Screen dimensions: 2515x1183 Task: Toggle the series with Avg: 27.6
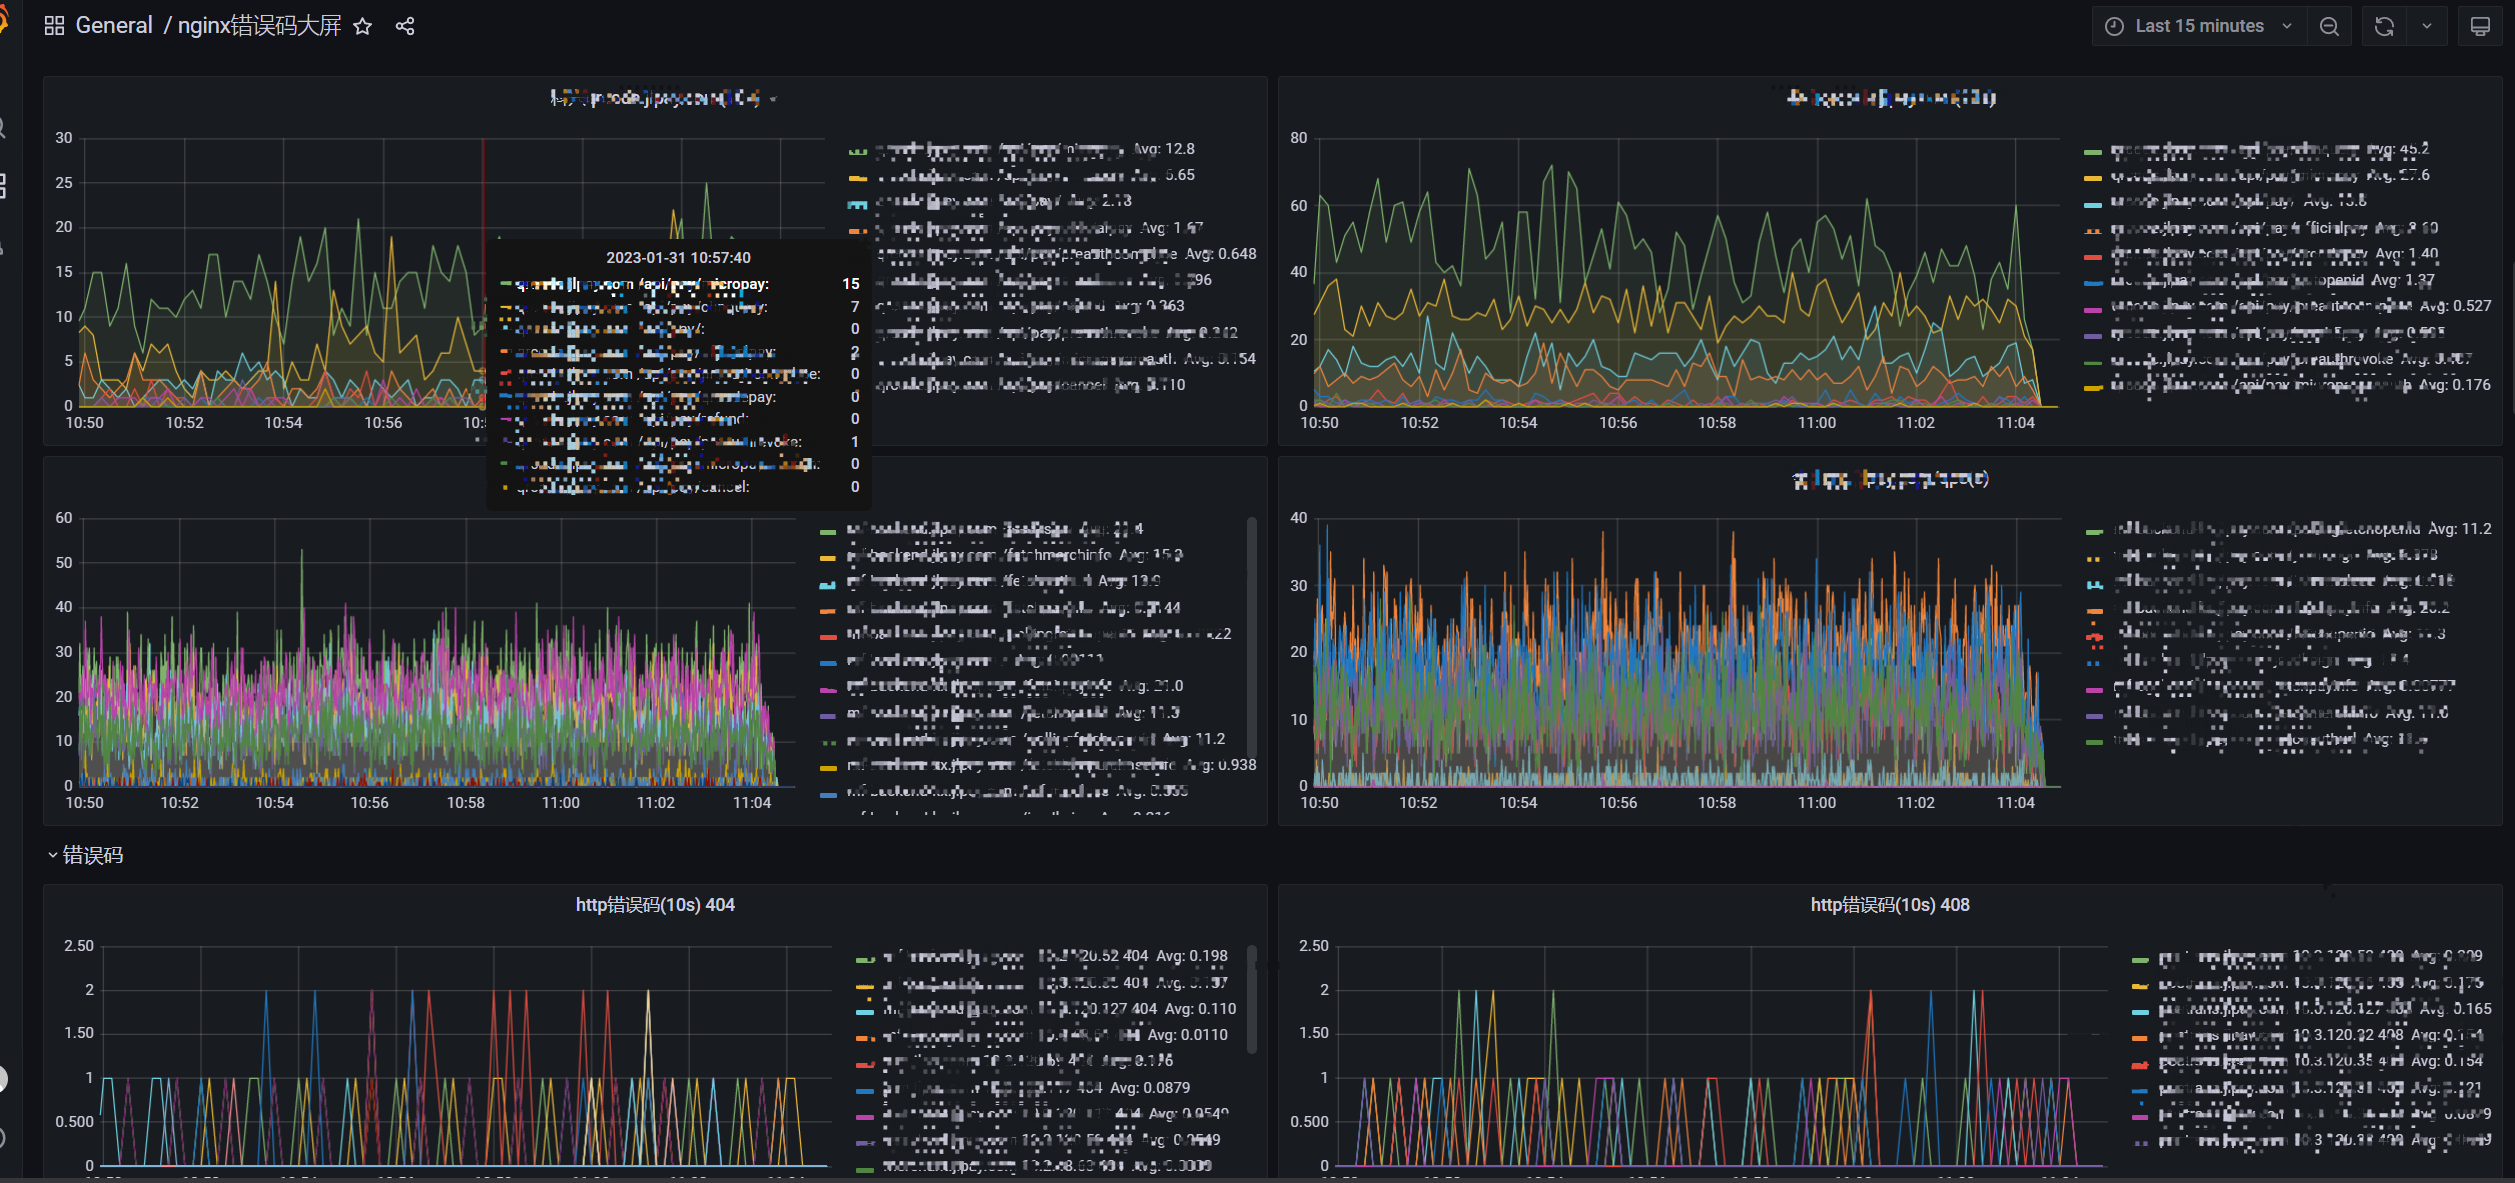click(2270, 176)
